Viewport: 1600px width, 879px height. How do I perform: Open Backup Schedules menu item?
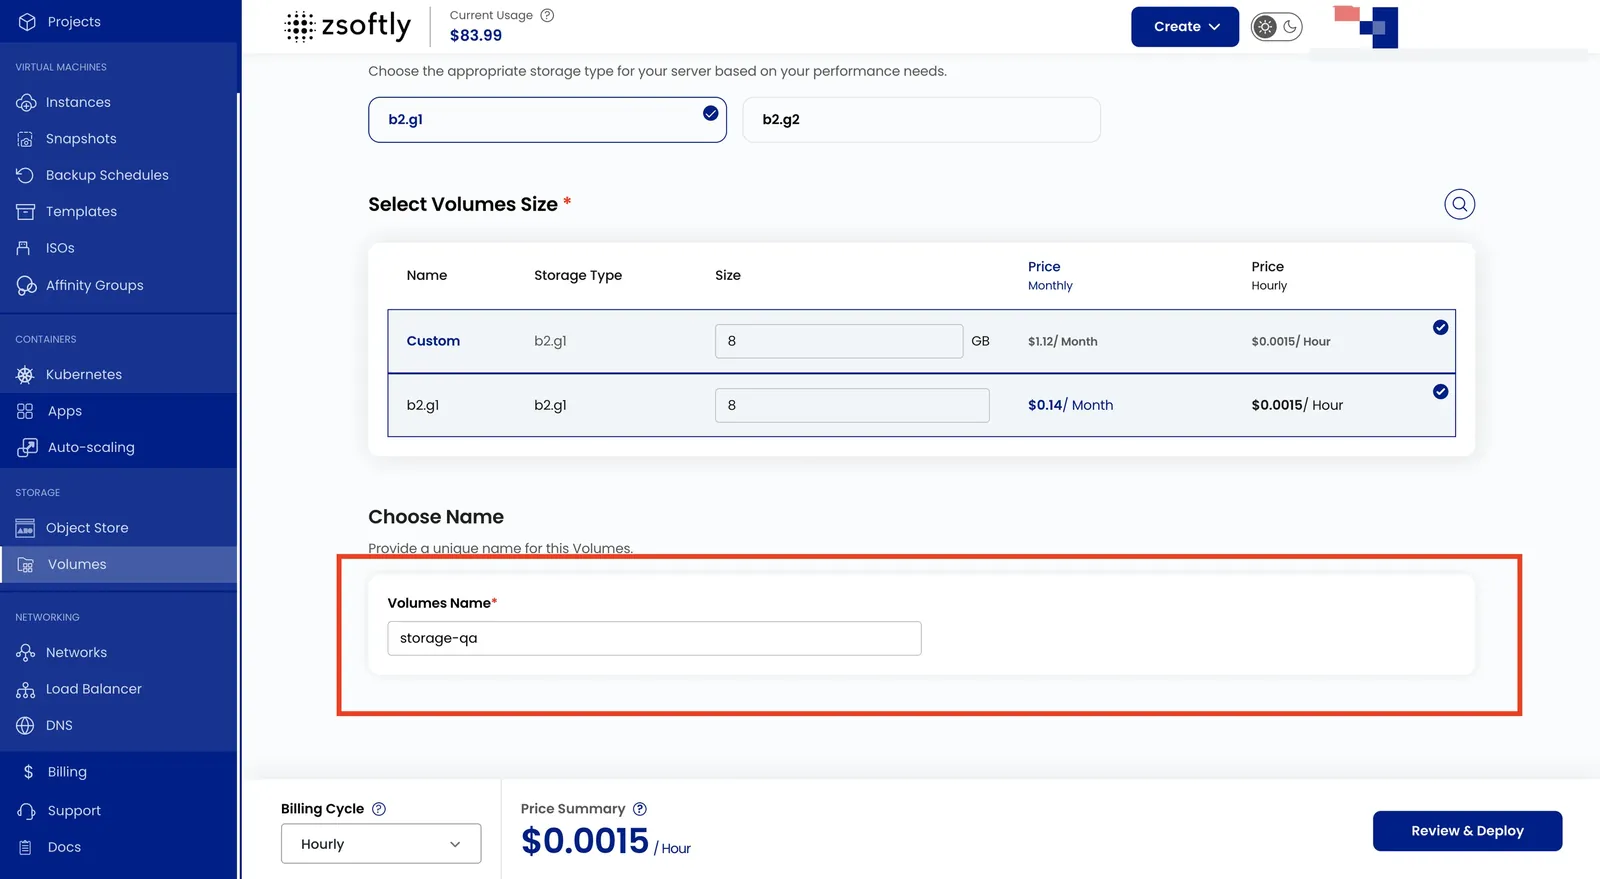coord(107,175)
